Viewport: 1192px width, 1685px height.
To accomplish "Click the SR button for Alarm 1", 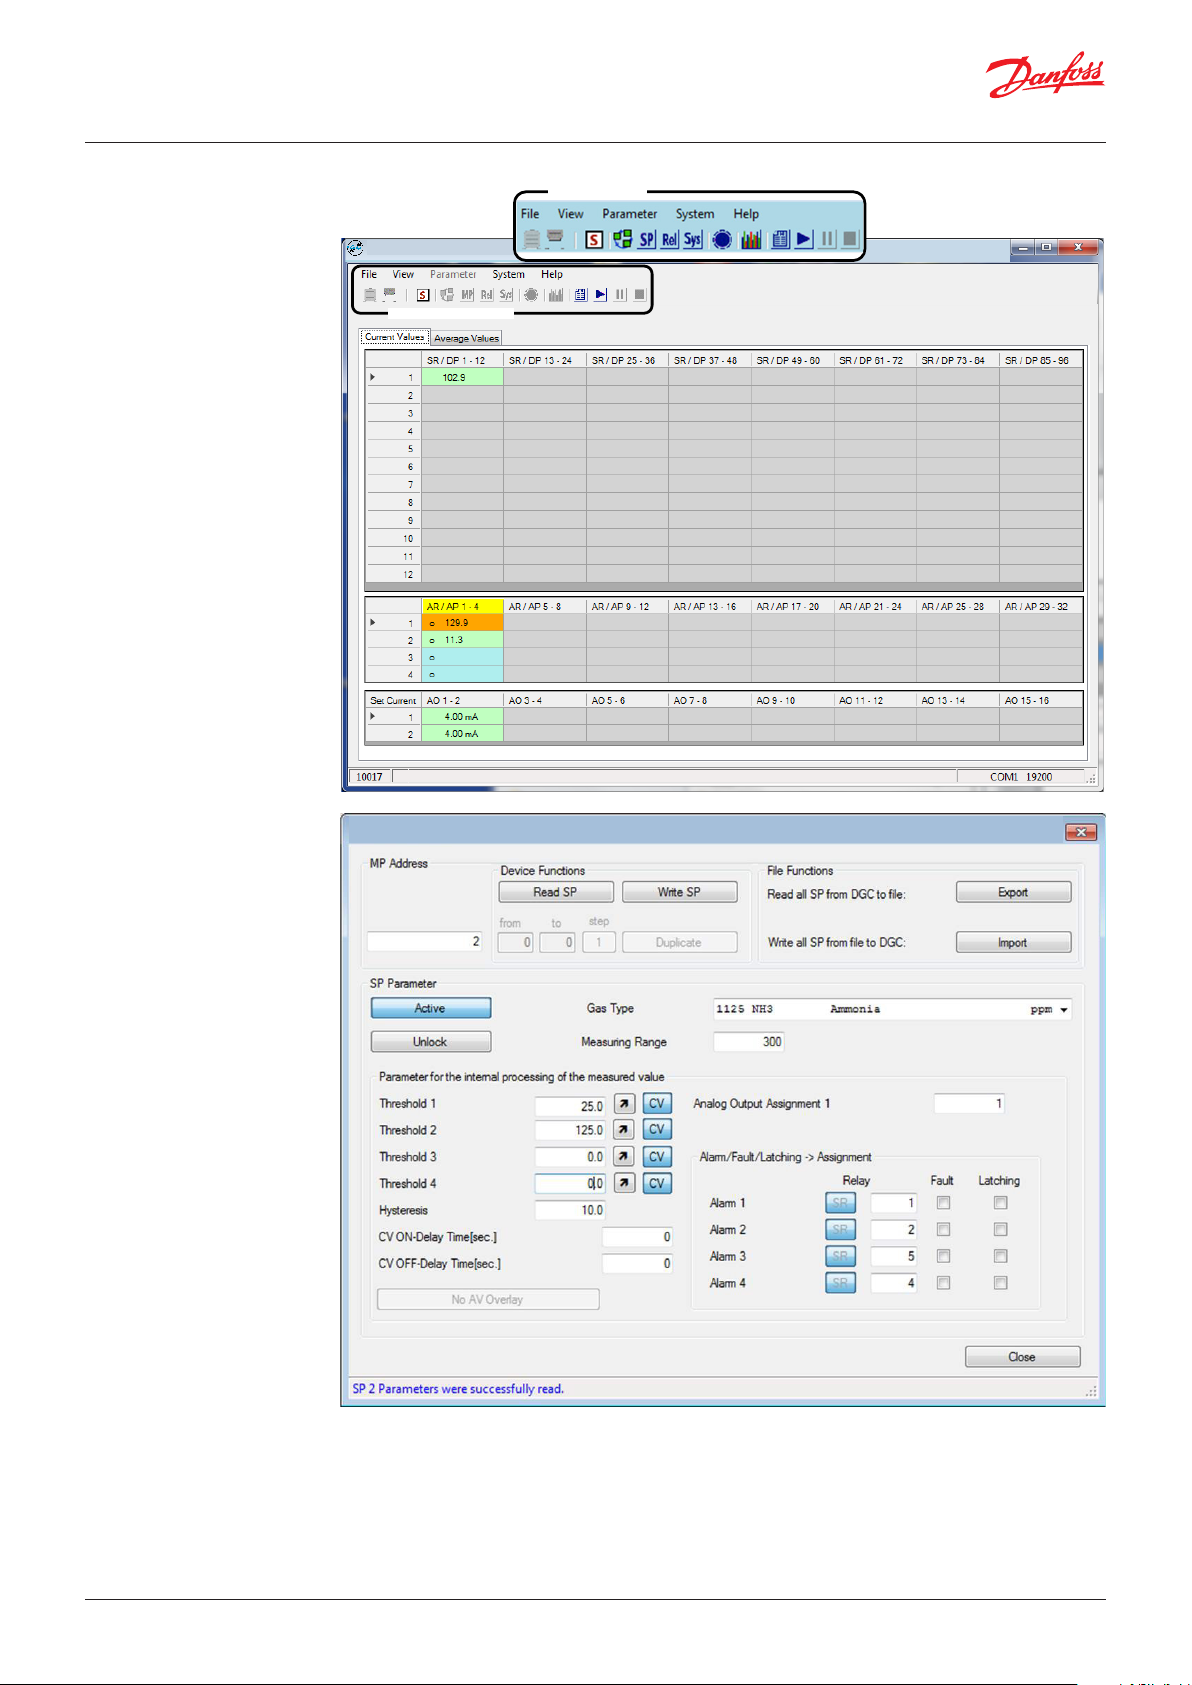I will (841, 1203).
